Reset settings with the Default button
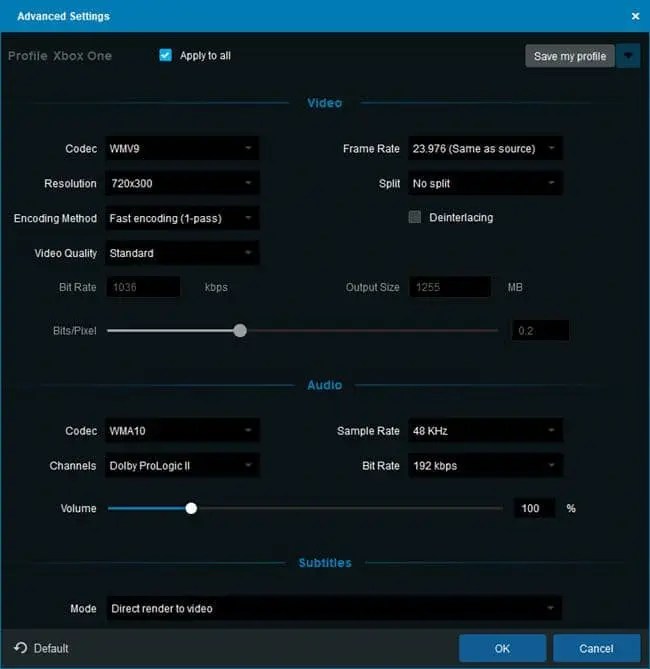650x669 pixels. coord(41,648)
